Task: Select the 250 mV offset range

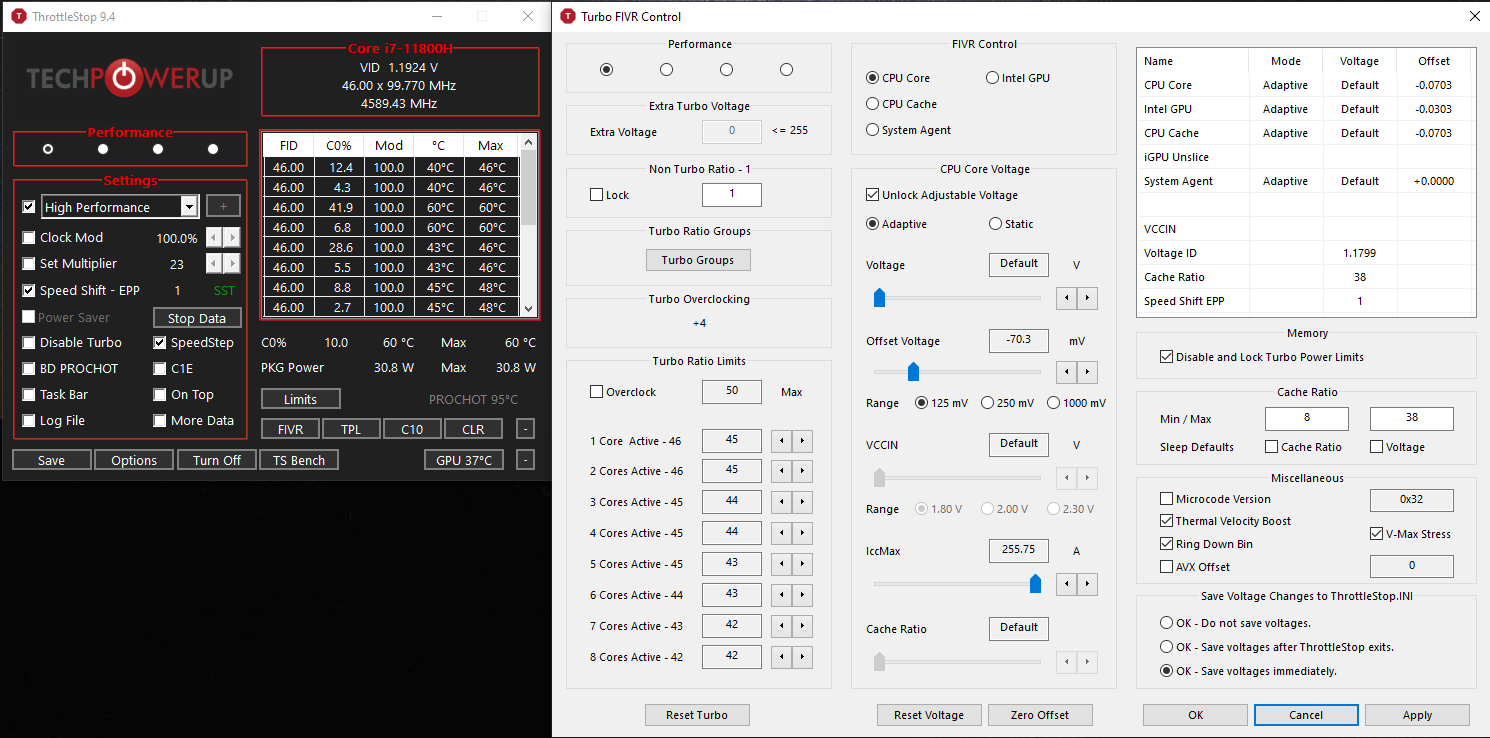Action: point(989,403)
